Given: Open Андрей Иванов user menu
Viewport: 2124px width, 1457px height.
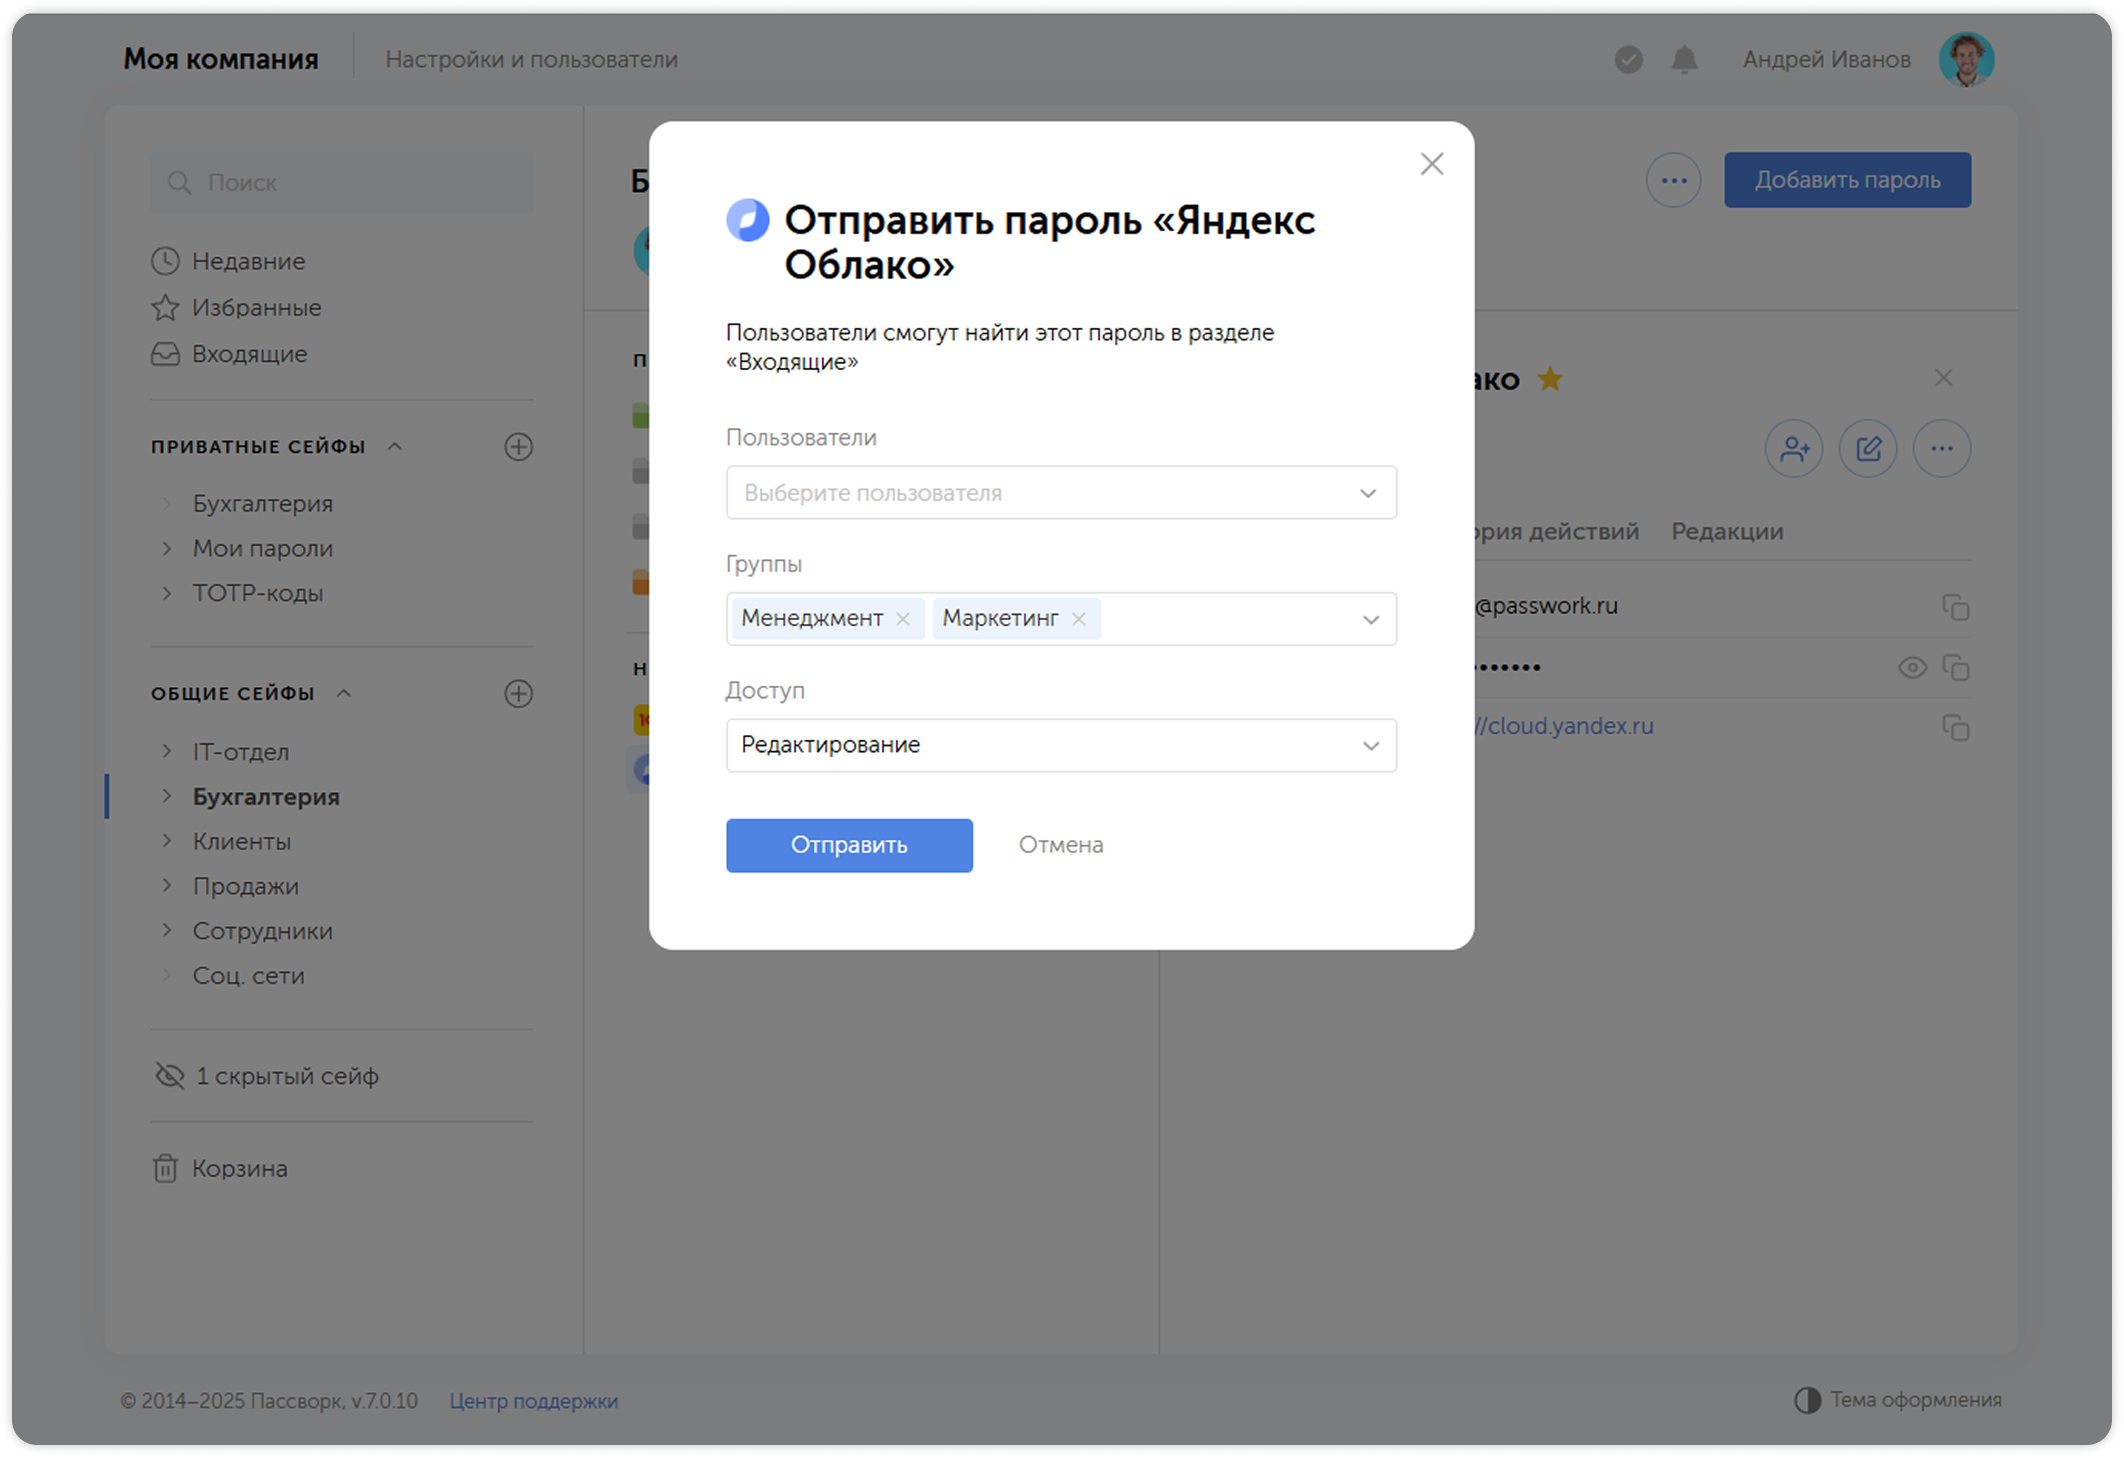Looking at the screenshot, I should click(1826, 60).
